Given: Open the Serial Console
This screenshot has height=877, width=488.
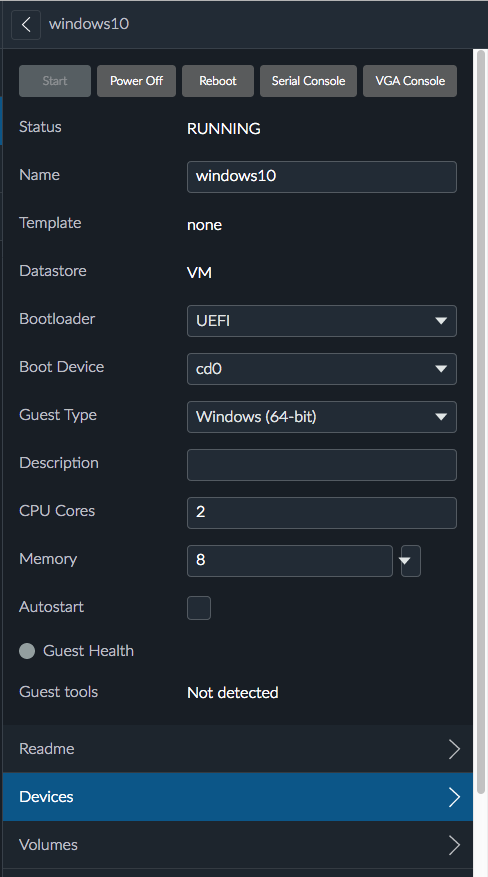Looking at the screenshot, I should 308,81.
